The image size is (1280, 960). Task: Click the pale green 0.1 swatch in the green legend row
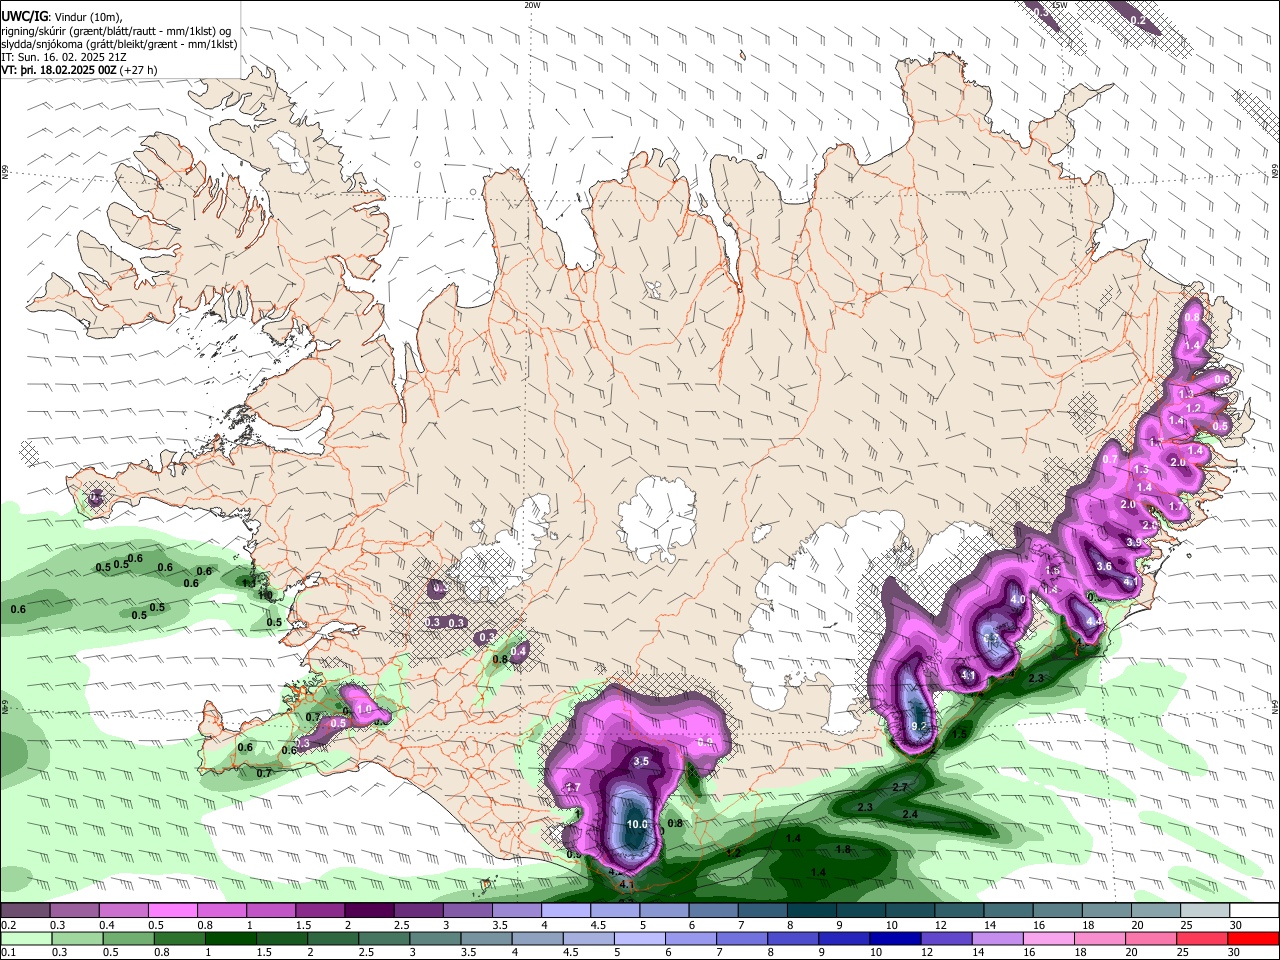(x=25, y=938)
